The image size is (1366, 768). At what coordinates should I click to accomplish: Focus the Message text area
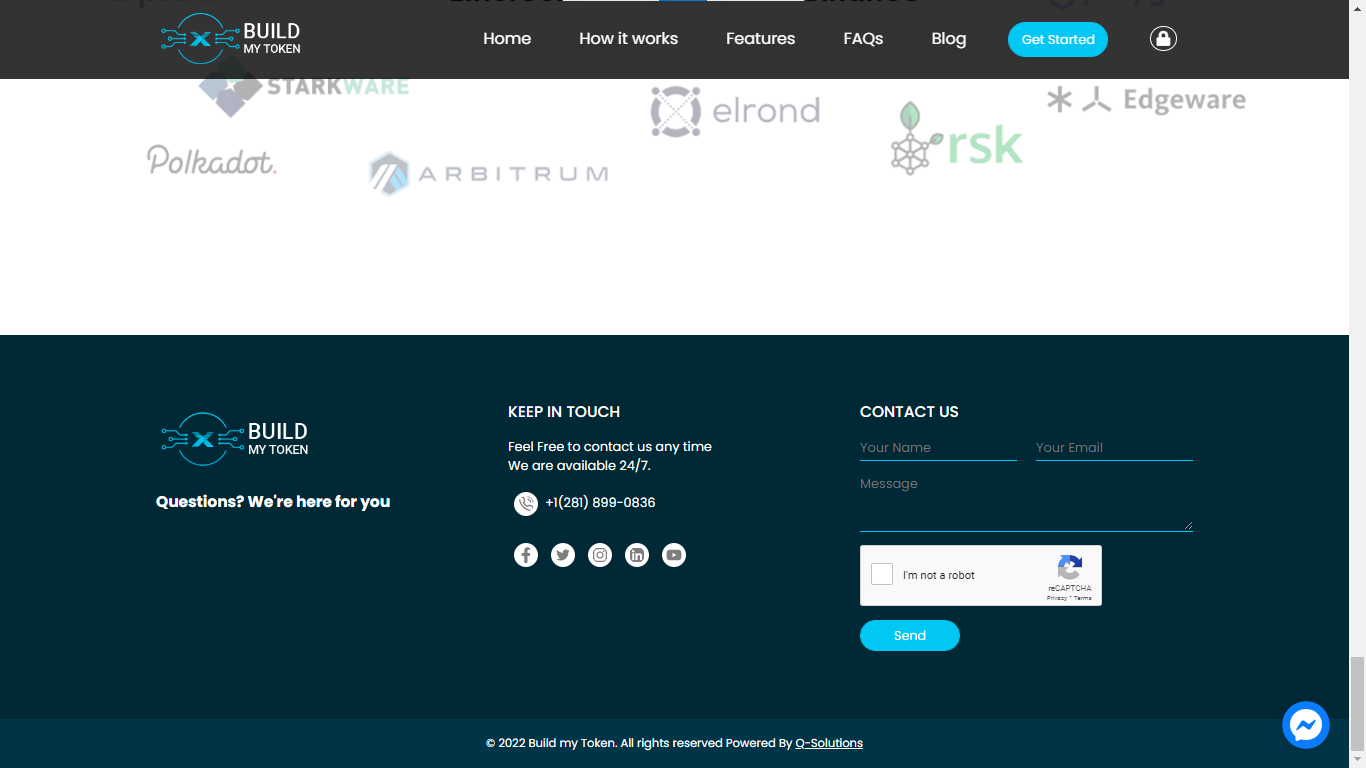point(1026,501)
